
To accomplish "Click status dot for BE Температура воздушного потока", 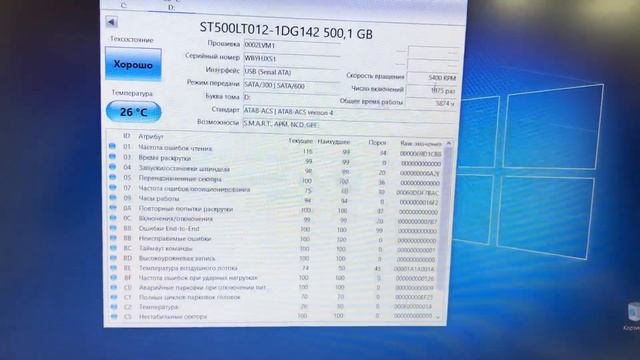I will tap(114, 267).
